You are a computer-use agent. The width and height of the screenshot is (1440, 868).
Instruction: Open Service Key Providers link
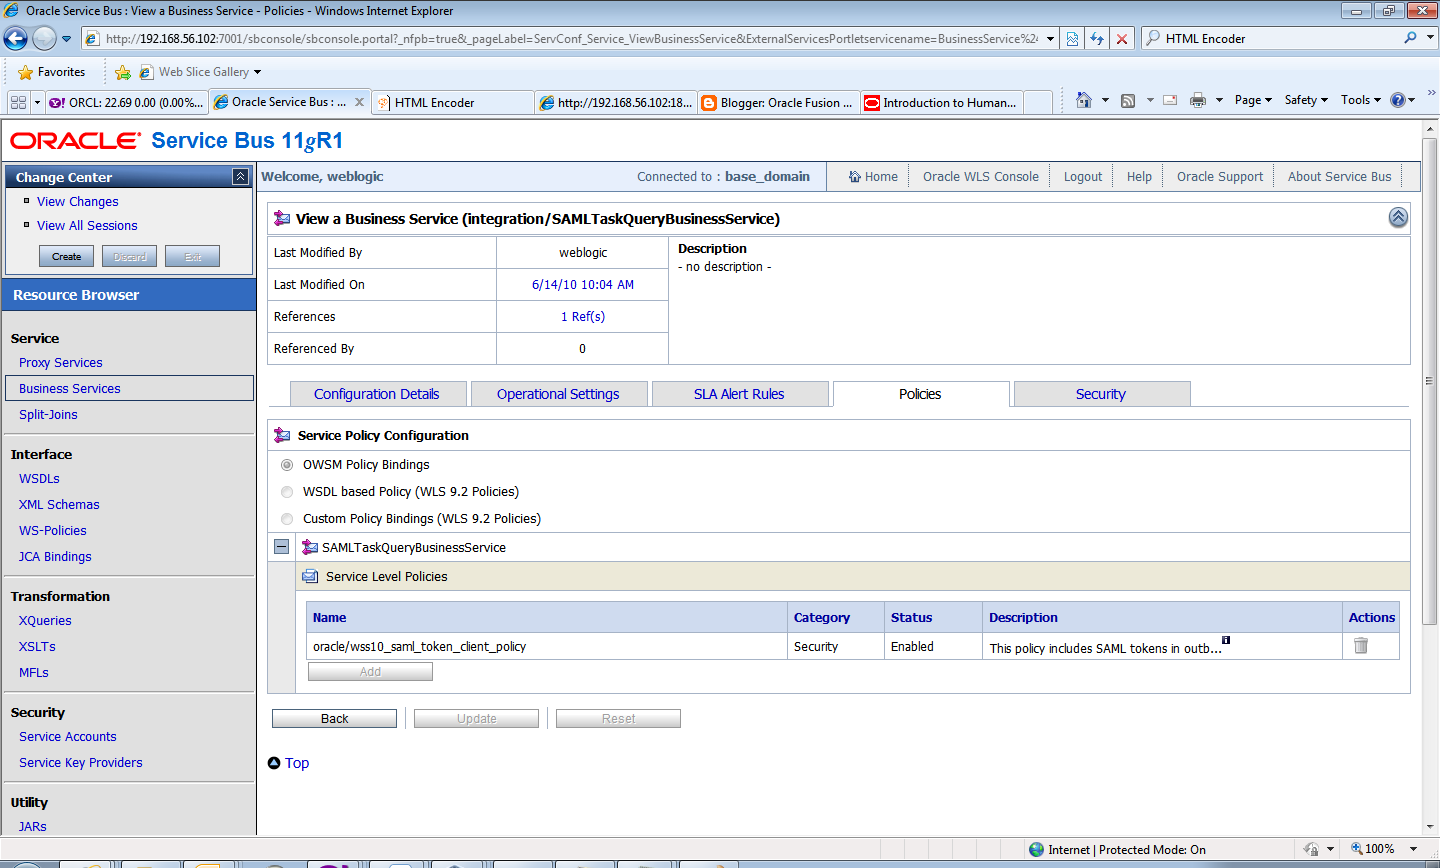pyautogui.click(x=81, y=763)
